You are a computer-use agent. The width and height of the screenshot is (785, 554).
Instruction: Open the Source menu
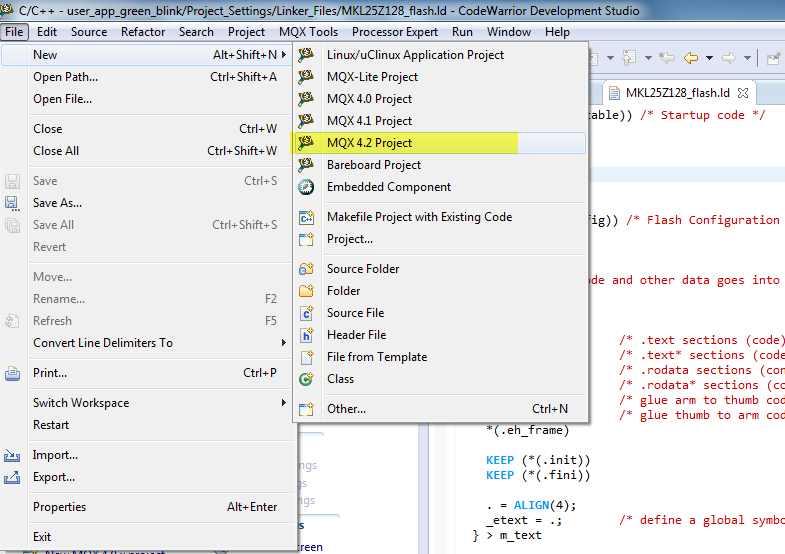tap(89, 32)
